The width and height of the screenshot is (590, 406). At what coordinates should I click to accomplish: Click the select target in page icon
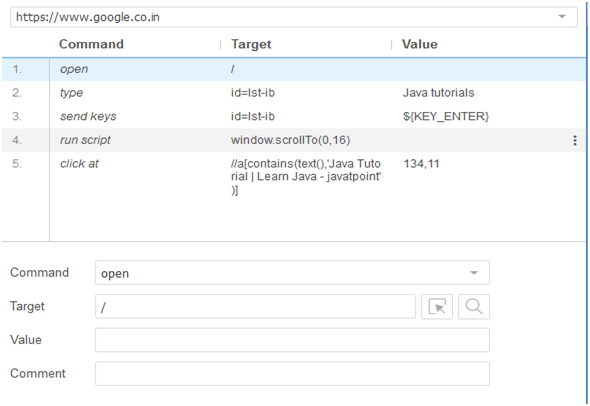437,307
